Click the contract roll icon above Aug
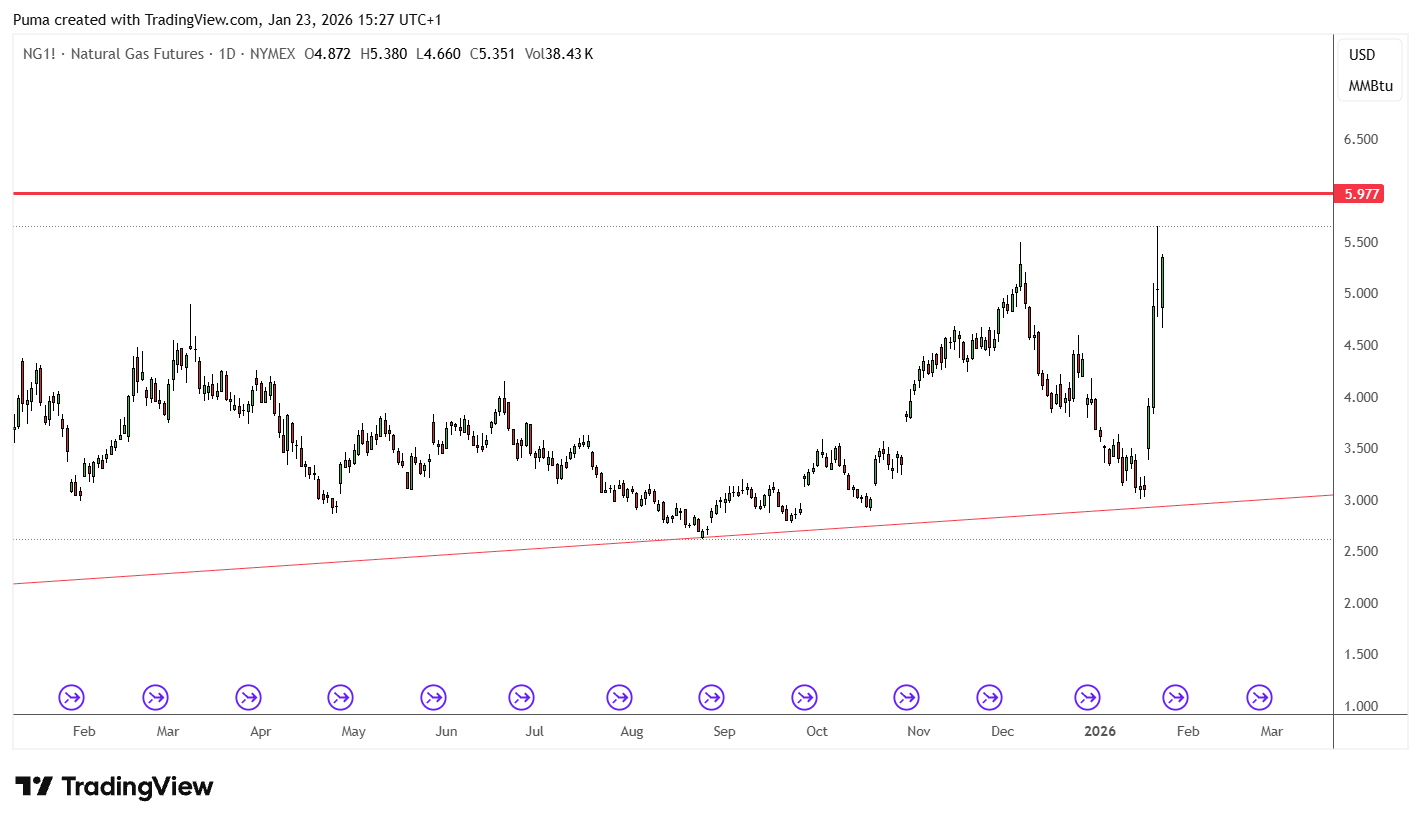Viewport: 1421px width, 824px height. tap(619, 697)
